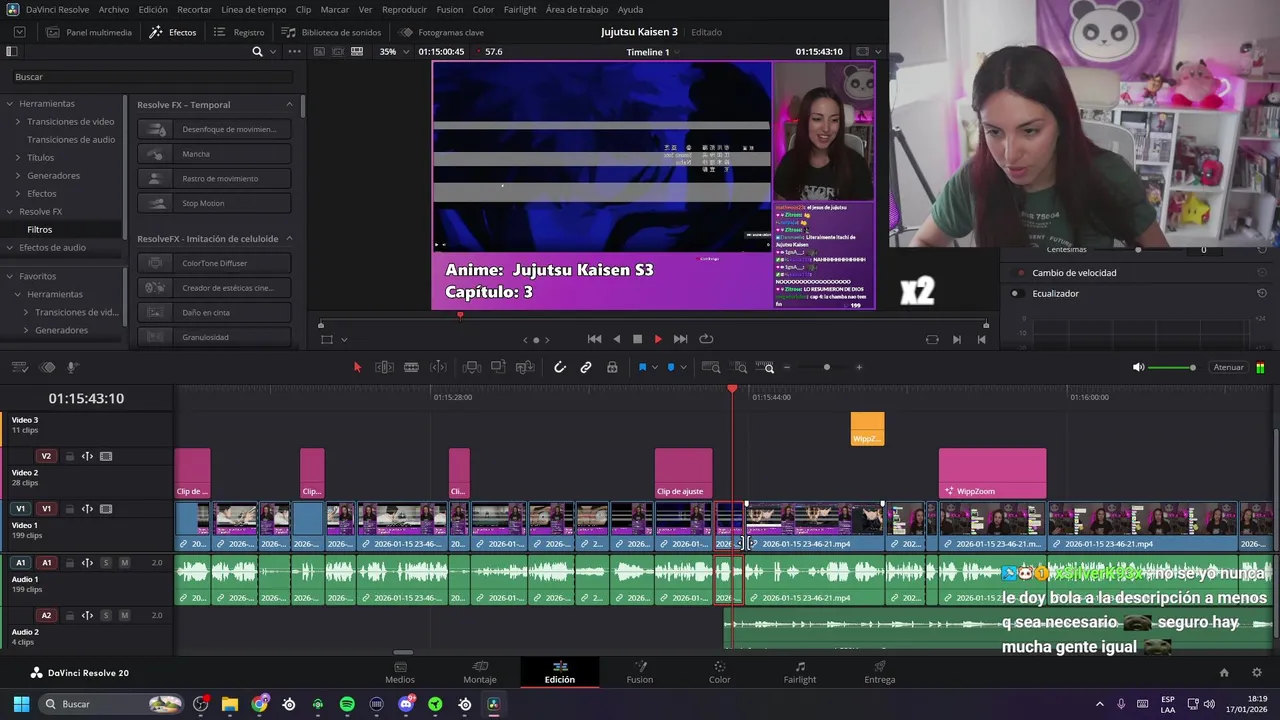Screen dimensions: 1280x720
Task: Open Spotify from the Windows taskbar
Action: [x=347, y=704]
